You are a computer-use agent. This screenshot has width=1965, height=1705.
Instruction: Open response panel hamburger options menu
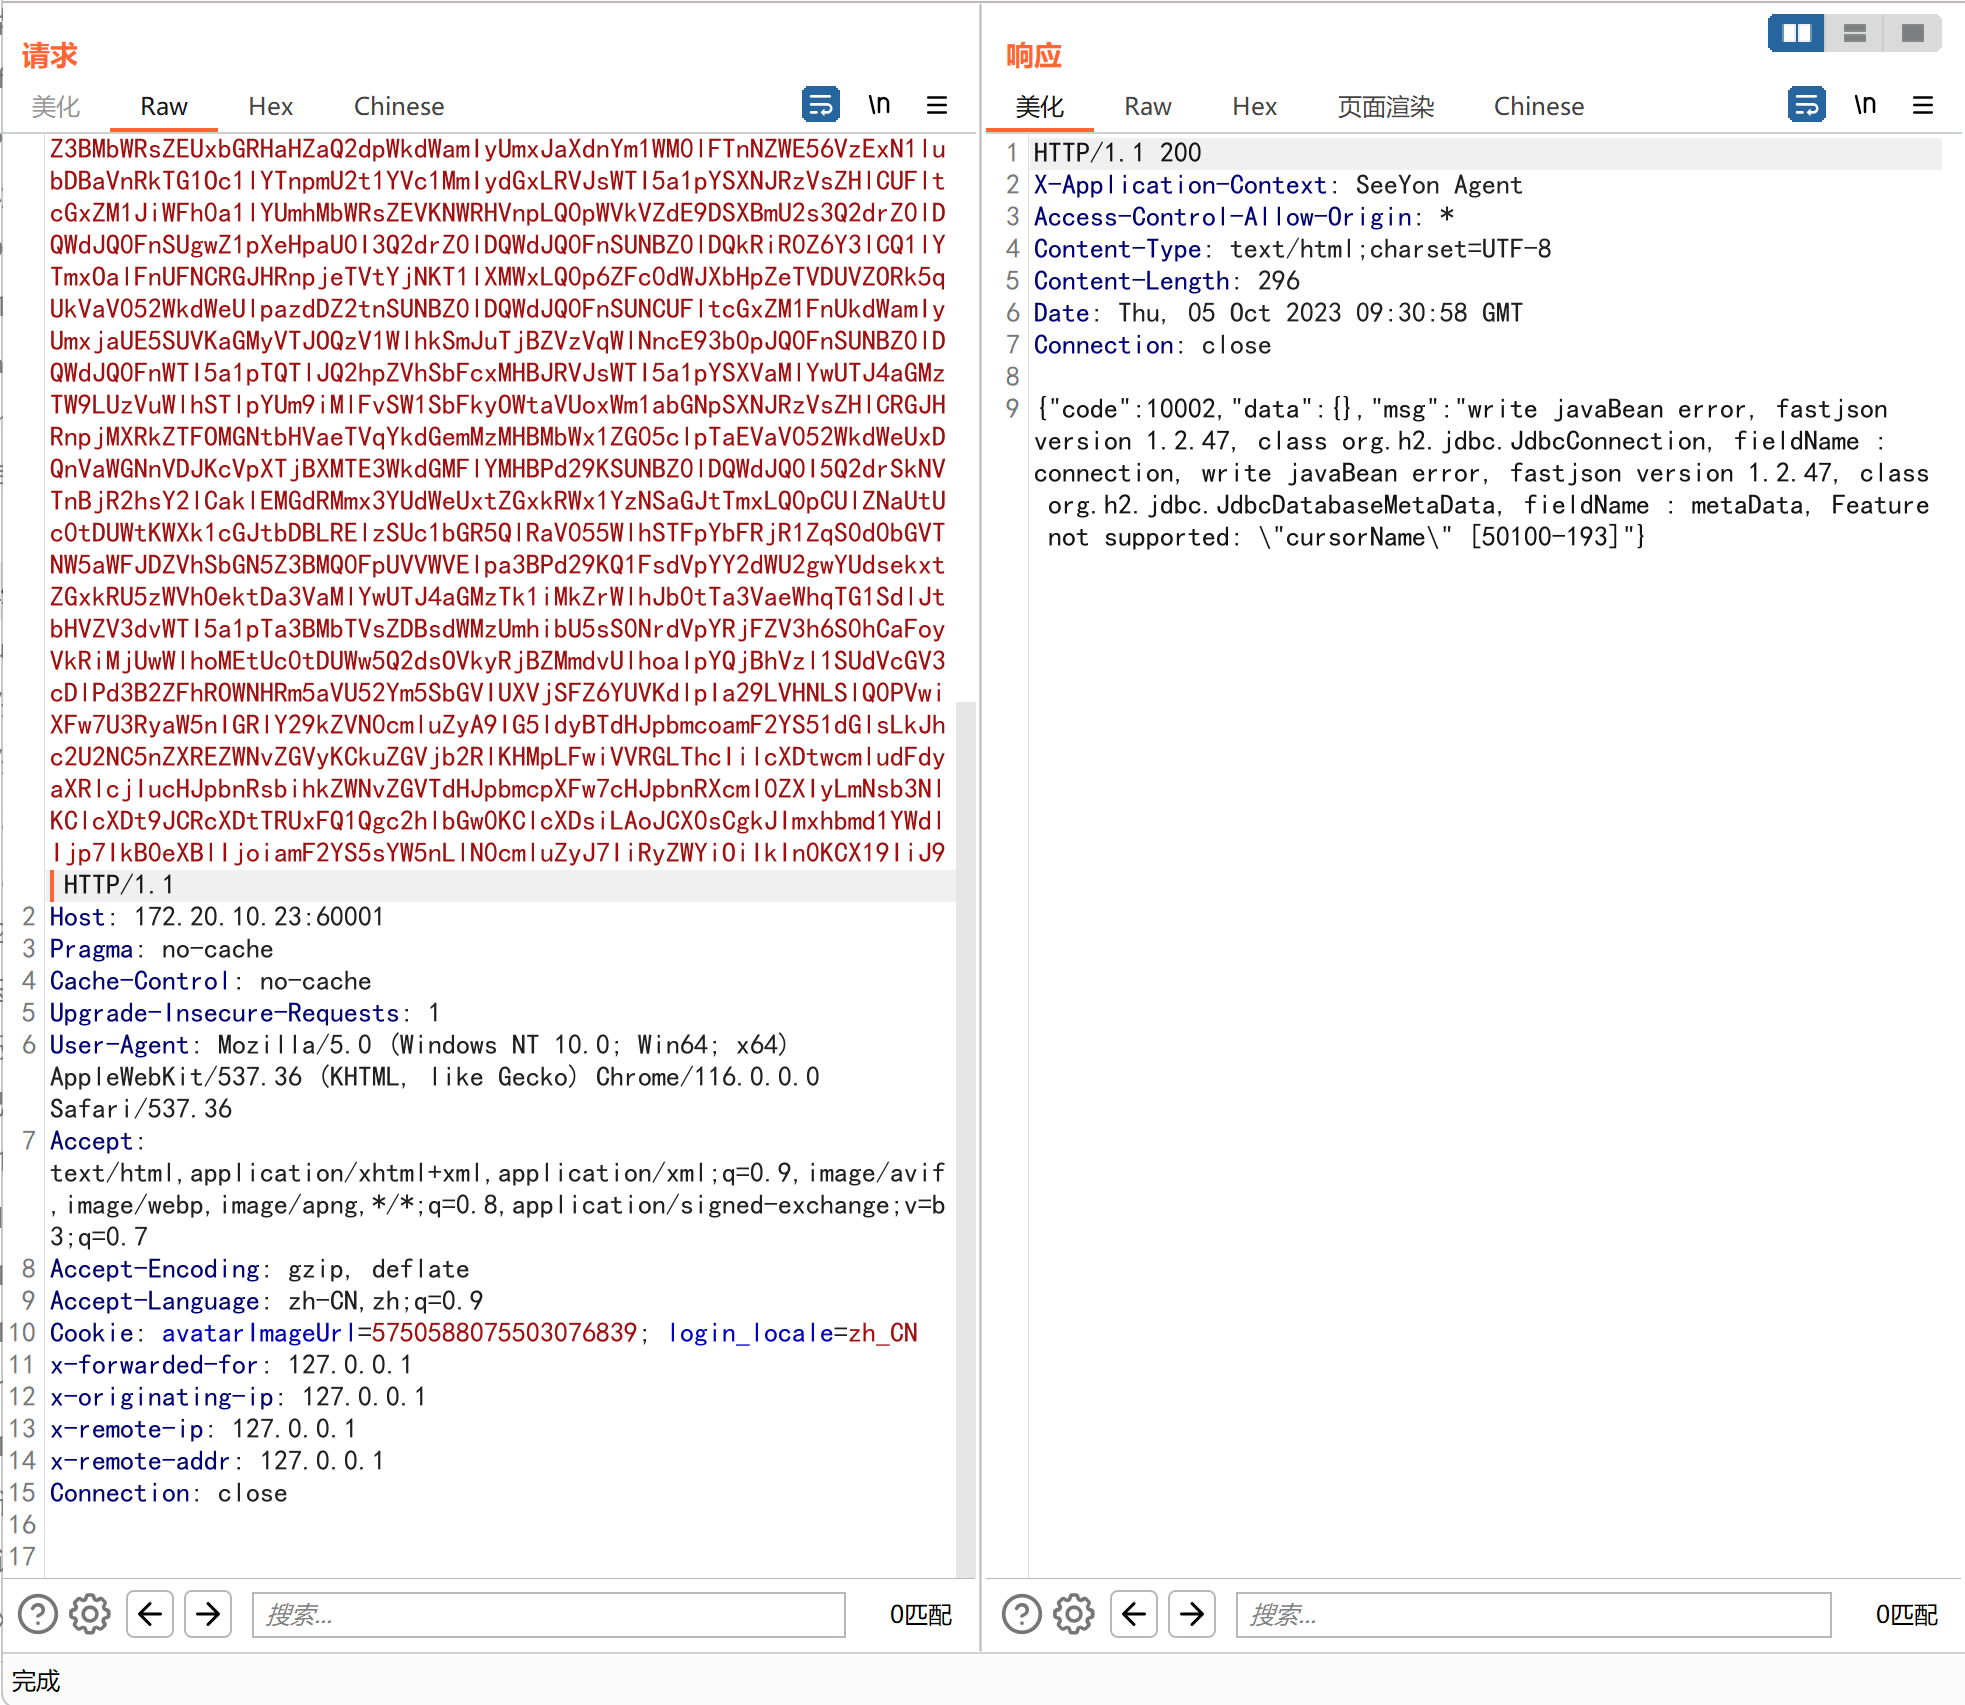1922,105
